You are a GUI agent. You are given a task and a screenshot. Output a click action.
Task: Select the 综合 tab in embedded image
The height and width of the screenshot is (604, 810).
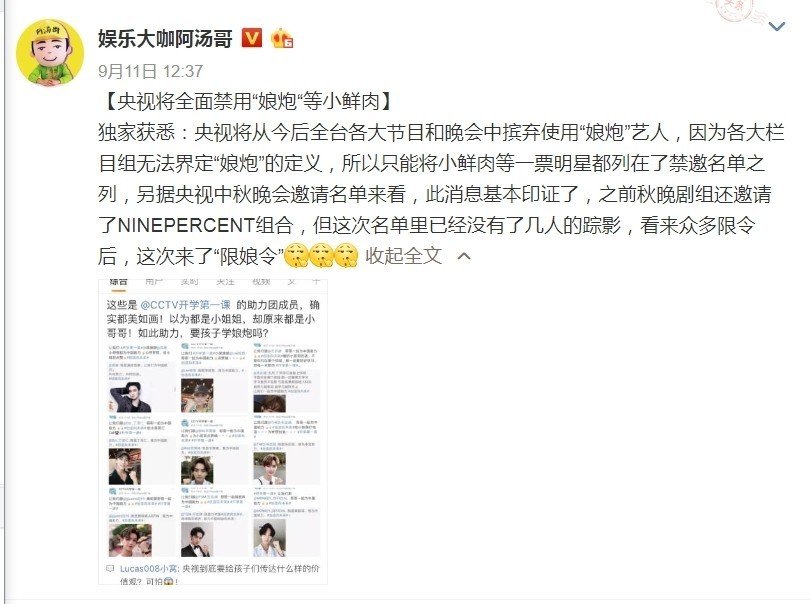tap(119, 282)
